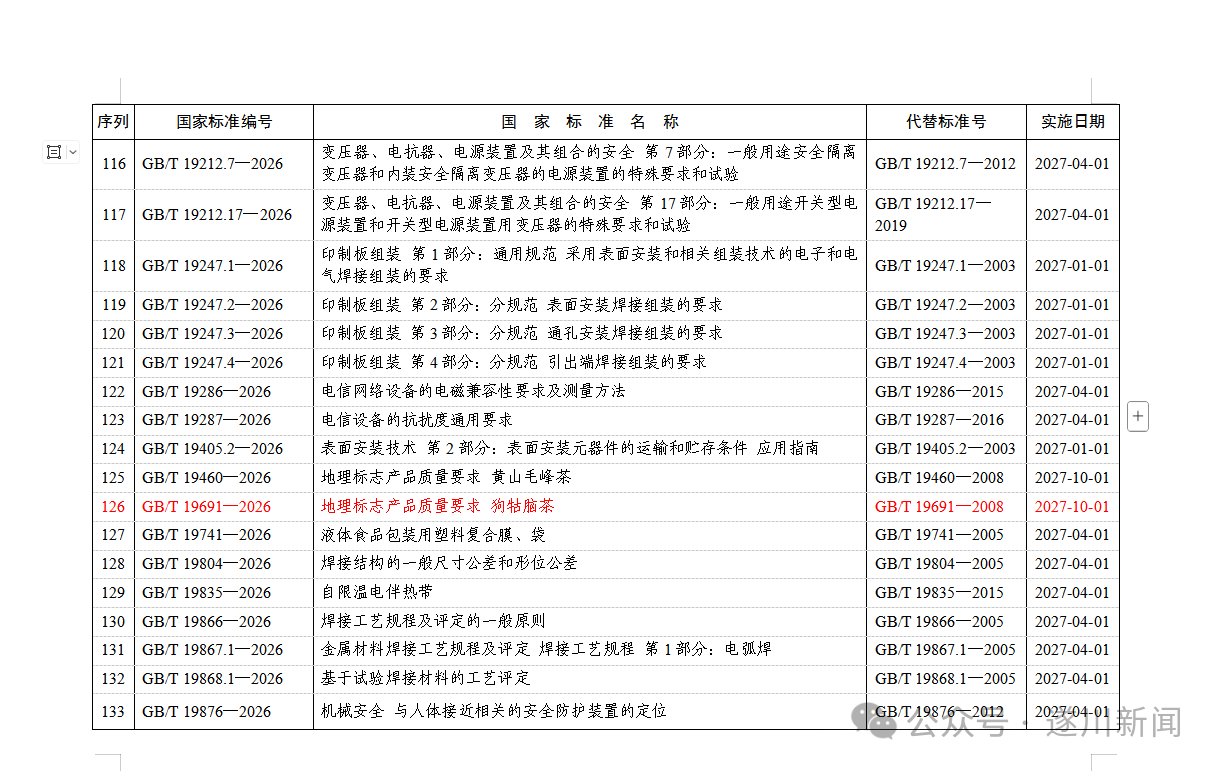Screen dimensions: 1222x771
Task: Open the dropdown arrow next to the layout icon
Action: point(72,152)
